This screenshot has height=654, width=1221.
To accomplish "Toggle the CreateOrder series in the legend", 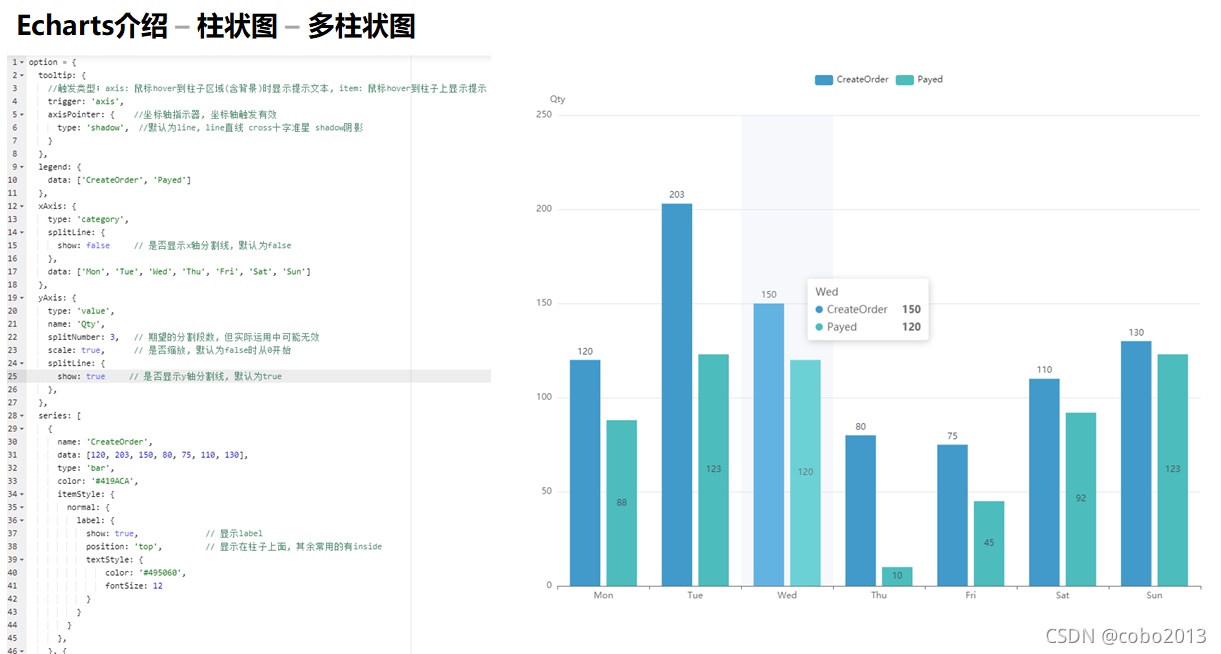I will [x=851, y=79].
